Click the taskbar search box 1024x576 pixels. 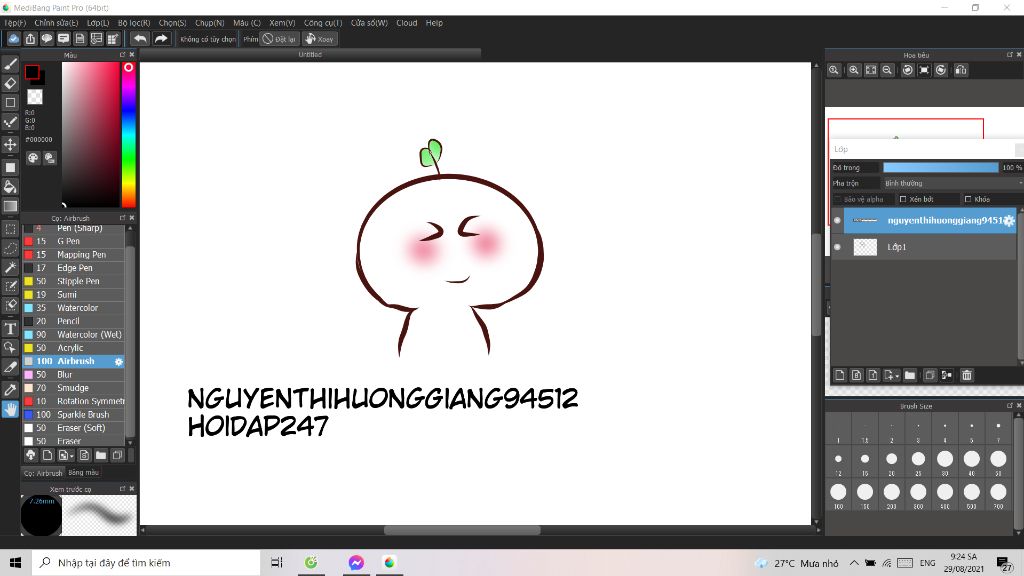[146, 562]
